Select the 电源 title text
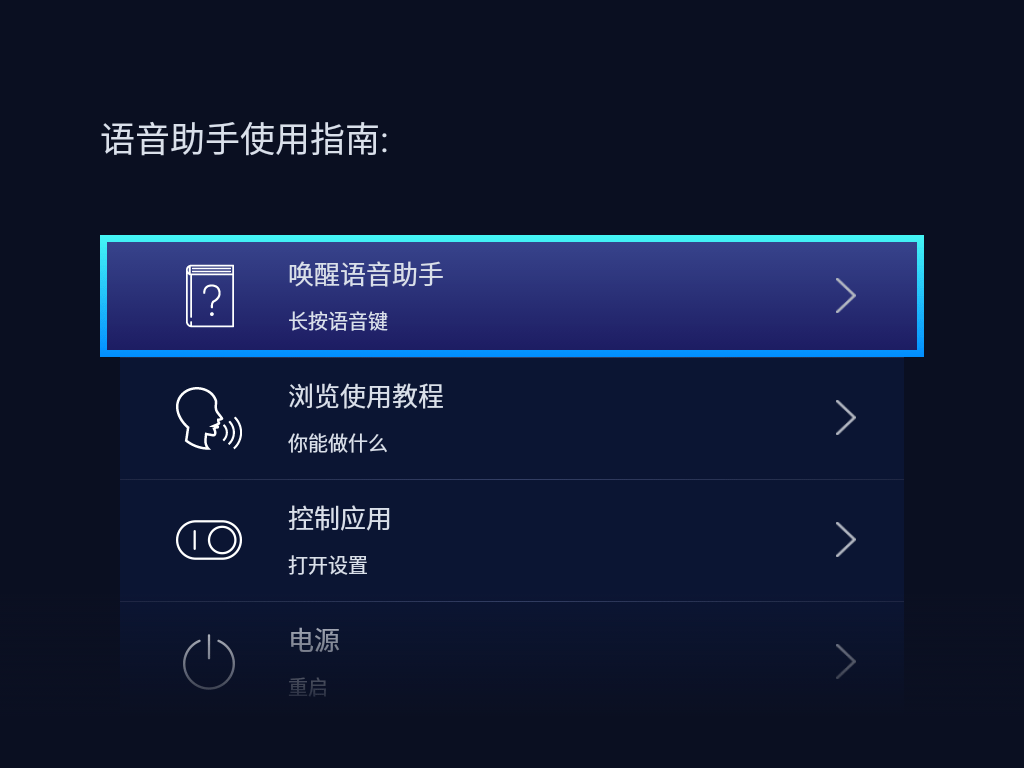 coord(314,640)
